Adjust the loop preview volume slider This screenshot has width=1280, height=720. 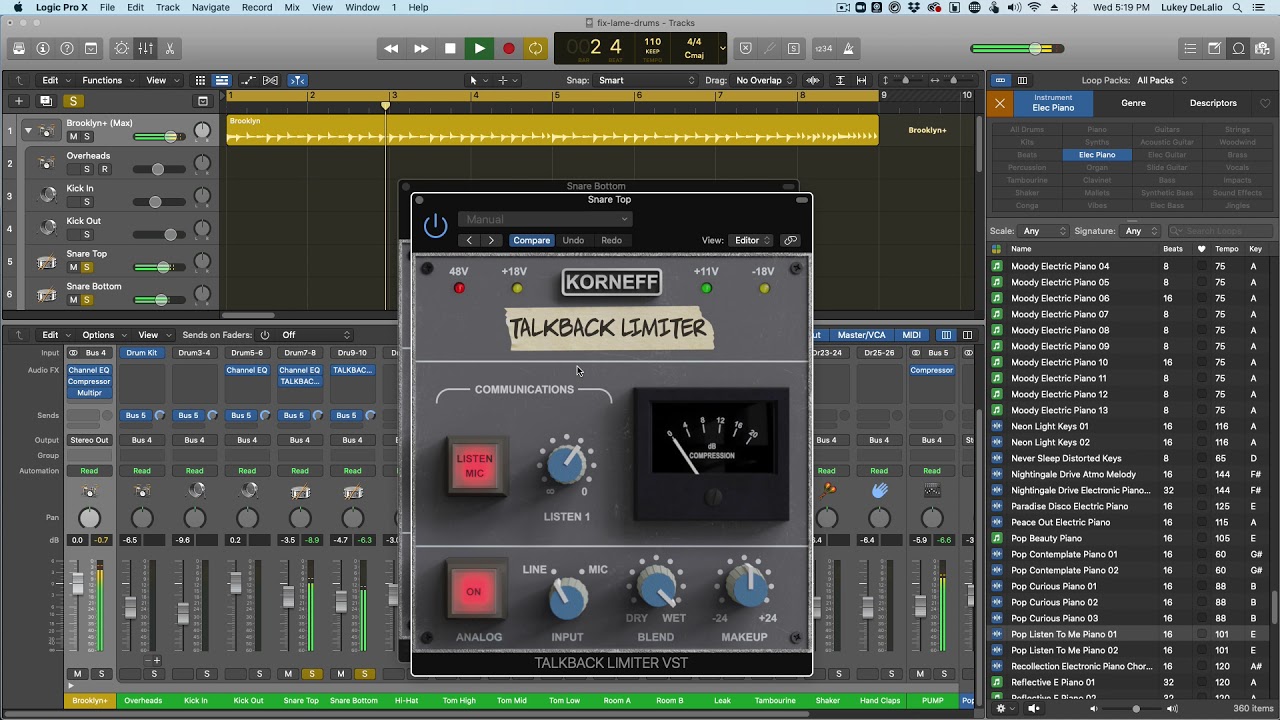coord(1135,708)
